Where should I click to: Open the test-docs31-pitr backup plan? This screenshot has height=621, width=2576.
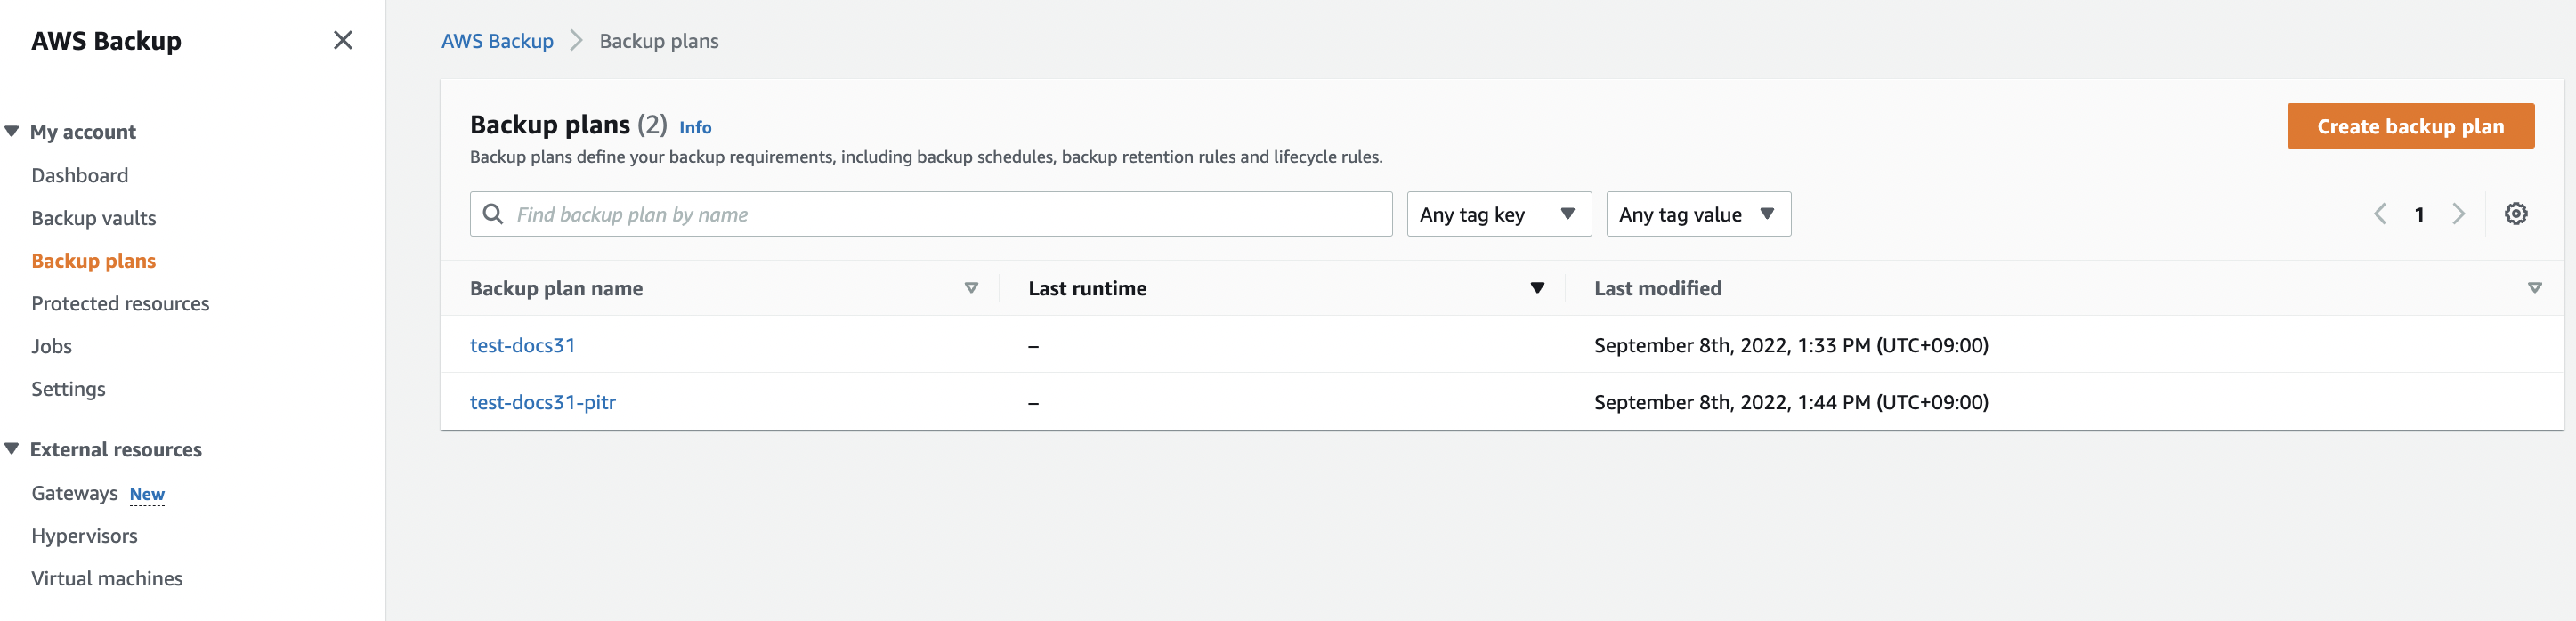tap(543, 402)
